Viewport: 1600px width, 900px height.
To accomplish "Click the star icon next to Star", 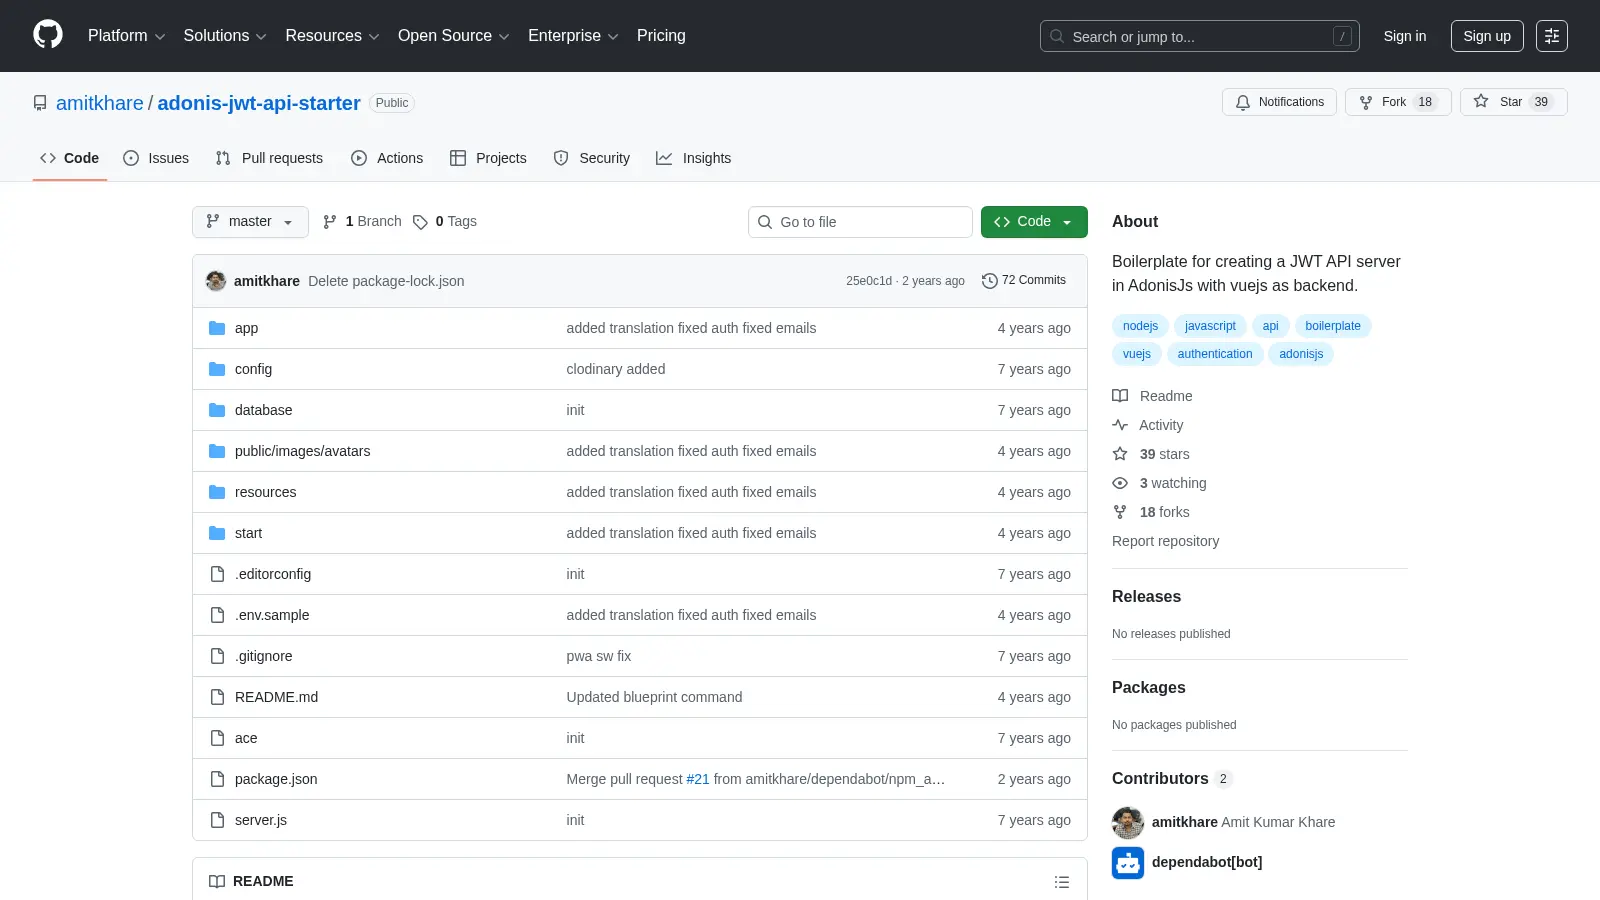I will (x=1481, y=101).
